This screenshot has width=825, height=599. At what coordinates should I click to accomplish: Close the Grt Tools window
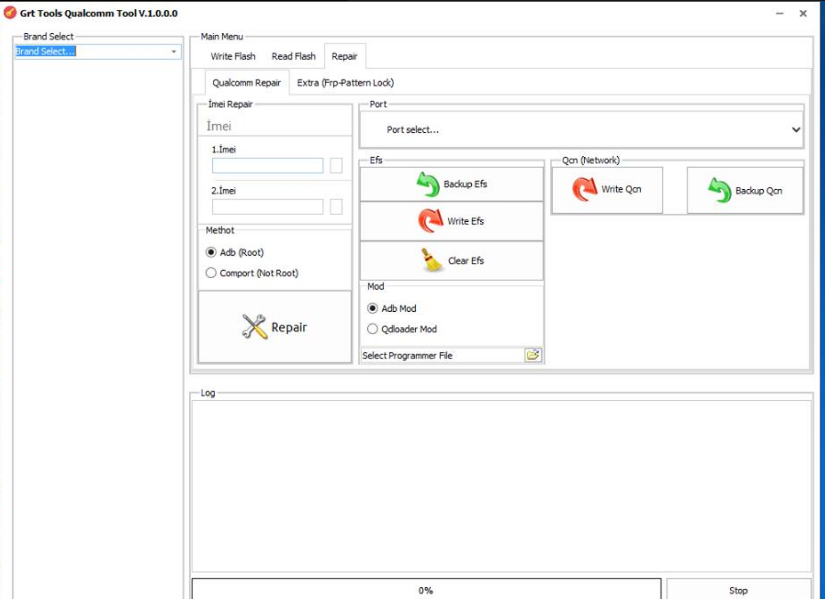click(x=803, y=13)
